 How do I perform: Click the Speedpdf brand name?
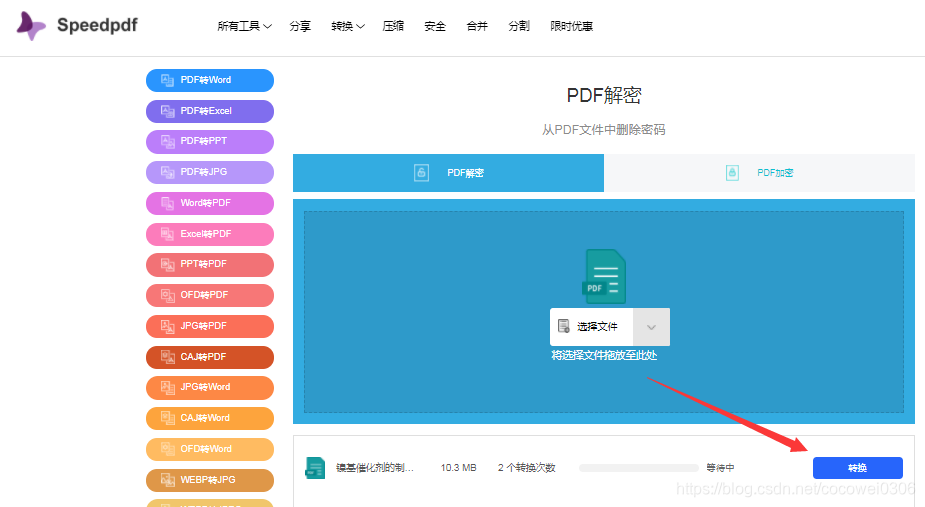97,25
